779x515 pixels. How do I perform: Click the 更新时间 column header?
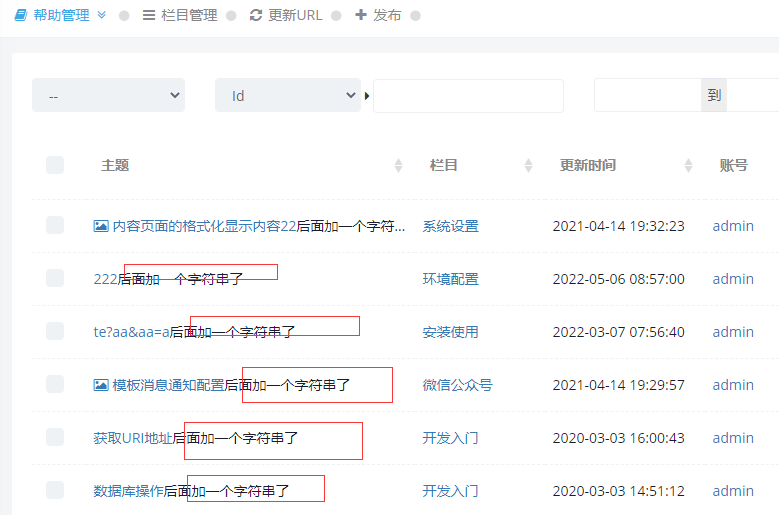pyautogui.click(x=588, y=165)
